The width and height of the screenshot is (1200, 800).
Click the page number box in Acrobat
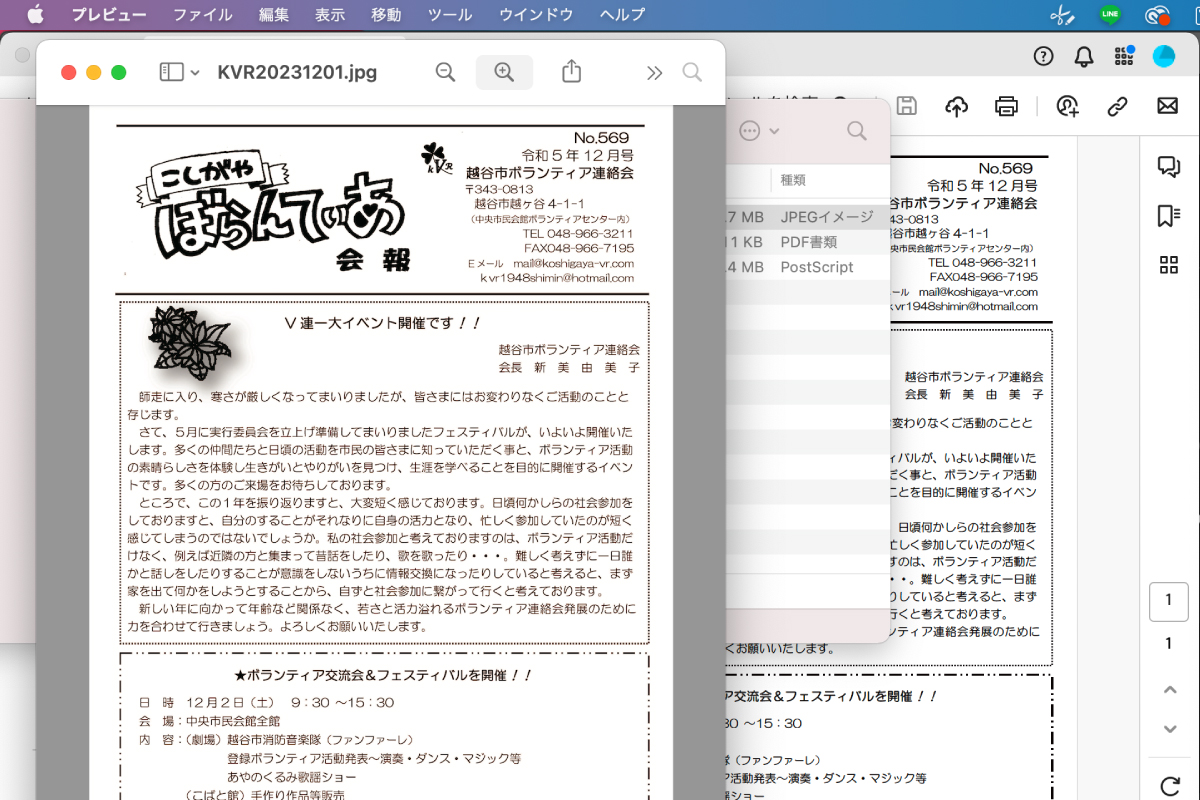[1168, 600]
